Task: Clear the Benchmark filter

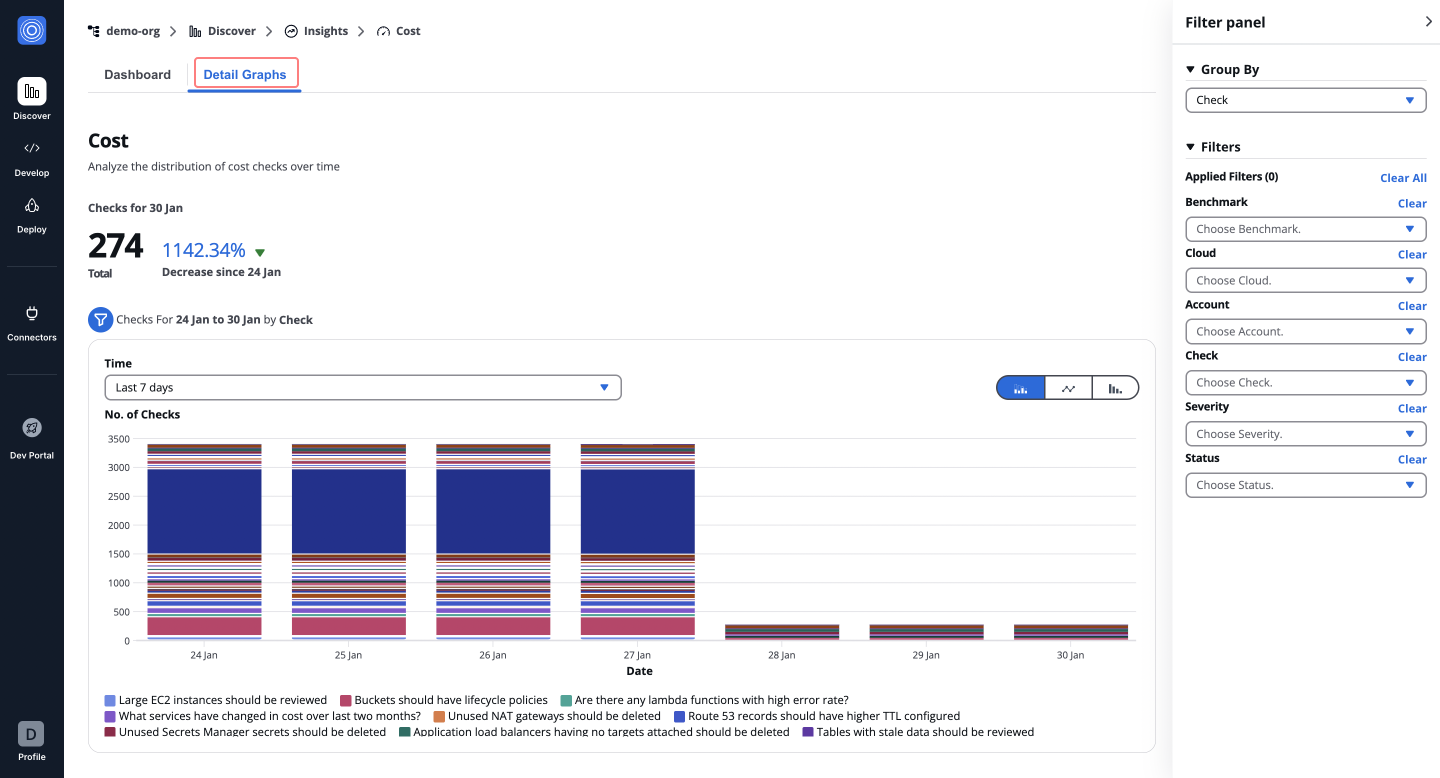Action: (1411, 203)
